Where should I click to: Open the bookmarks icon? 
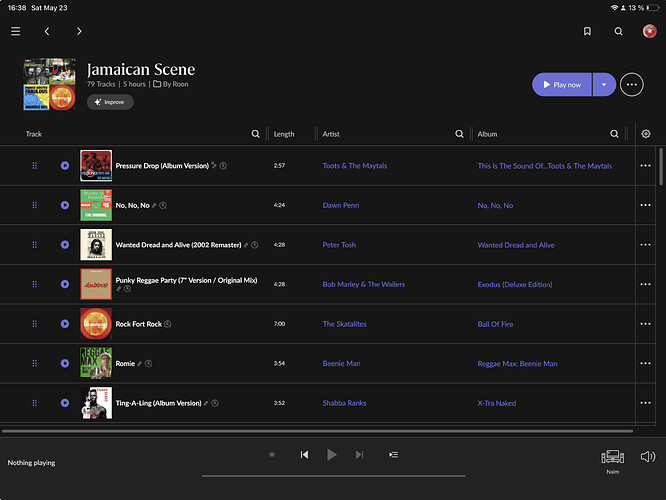point(587,31)
